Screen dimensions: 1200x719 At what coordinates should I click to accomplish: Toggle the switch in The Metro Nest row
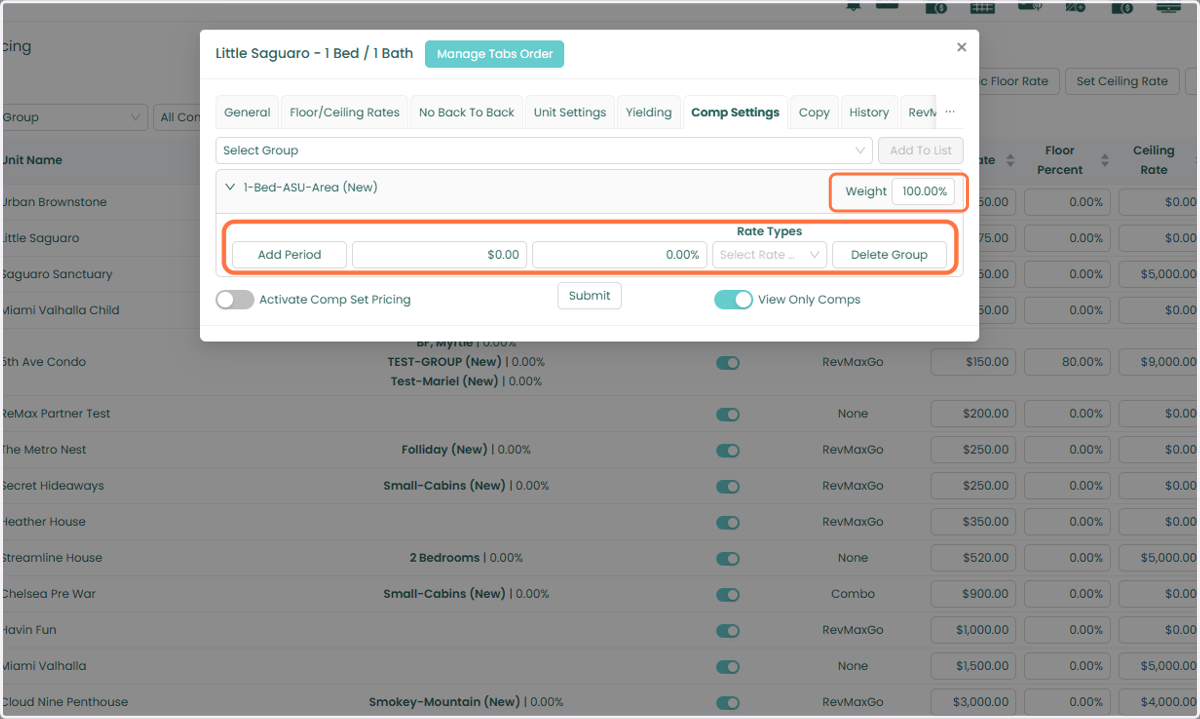click(728, 450)
